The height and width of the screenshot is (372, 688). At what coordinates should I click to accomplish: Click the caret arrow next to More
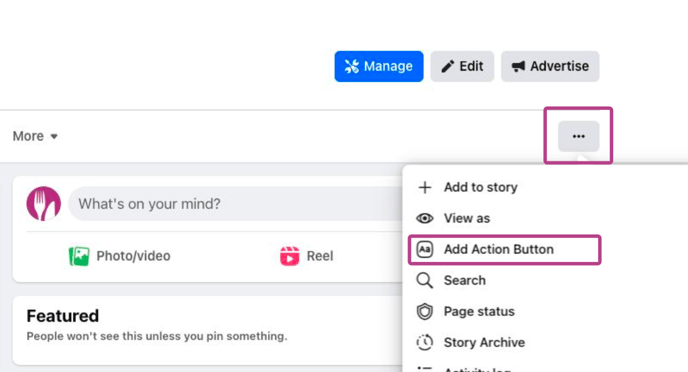54,136
